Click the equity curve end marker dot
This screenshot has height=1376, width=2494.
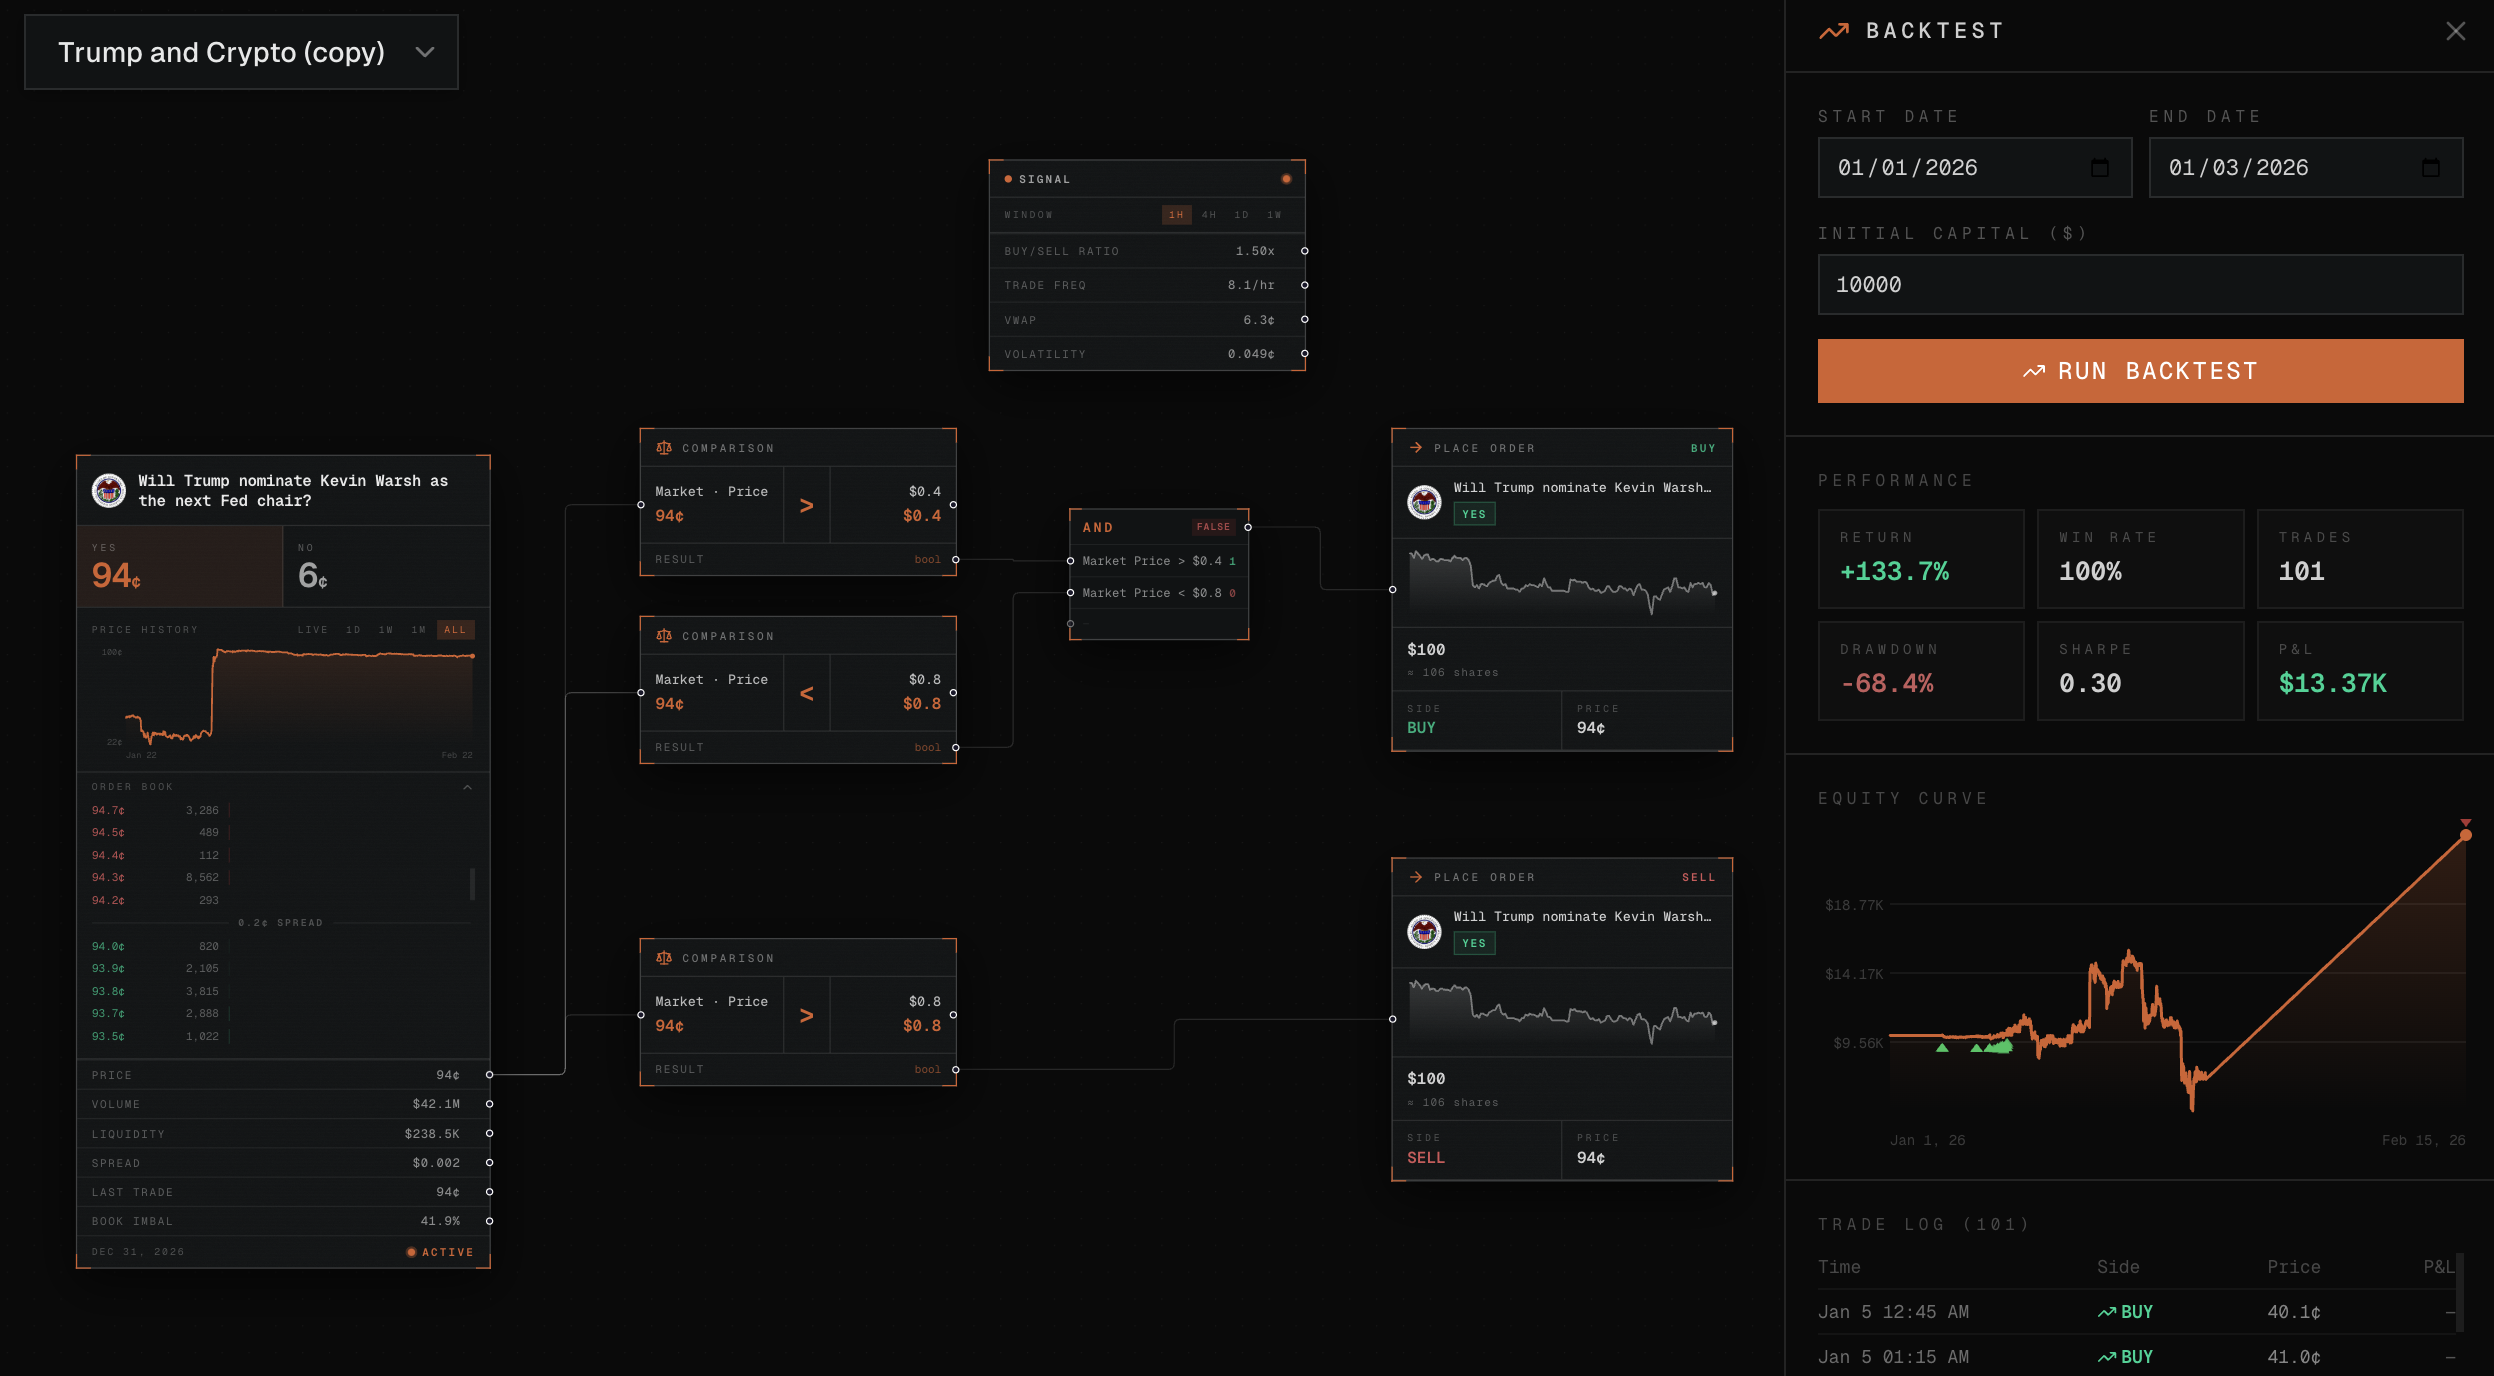[2465, 835]
